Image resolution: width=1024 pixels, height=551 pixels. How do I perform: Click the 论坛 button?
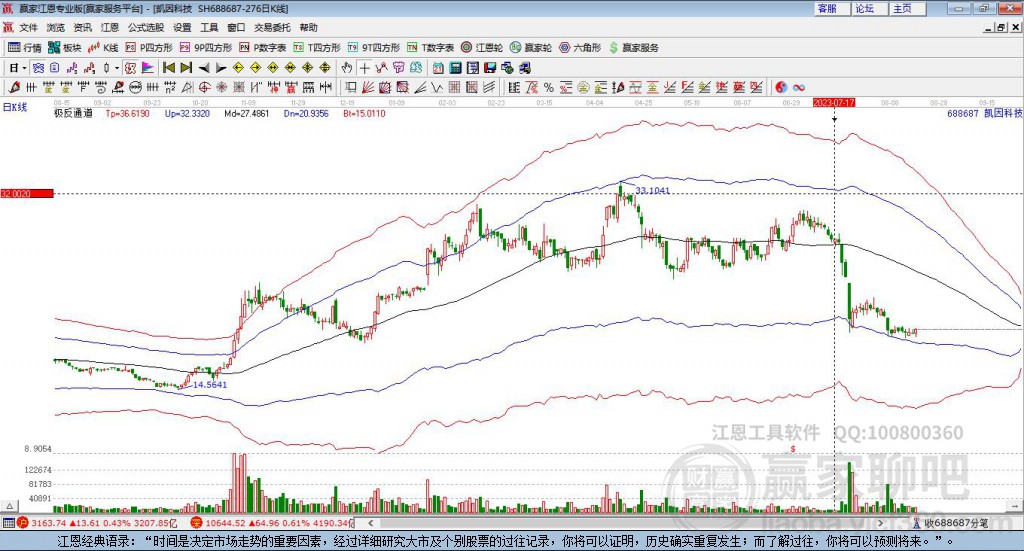(869, 8)
